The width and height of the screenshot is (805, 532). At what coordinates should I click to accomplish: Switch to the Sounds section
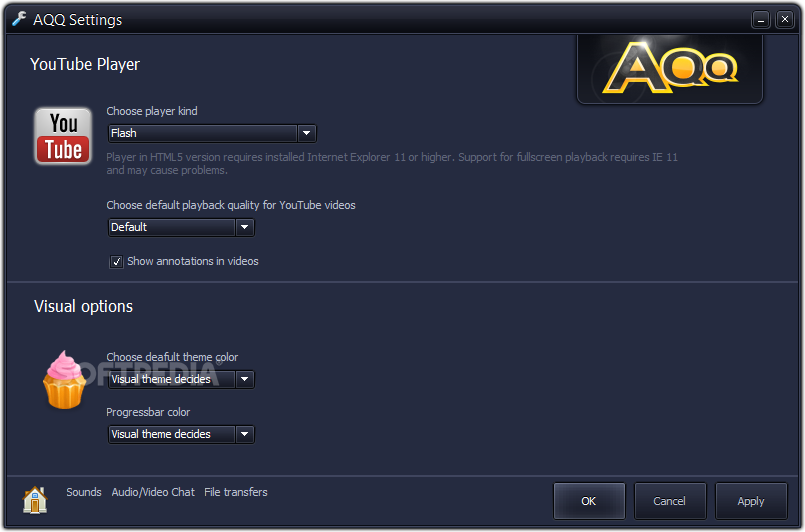pos(84,492)
